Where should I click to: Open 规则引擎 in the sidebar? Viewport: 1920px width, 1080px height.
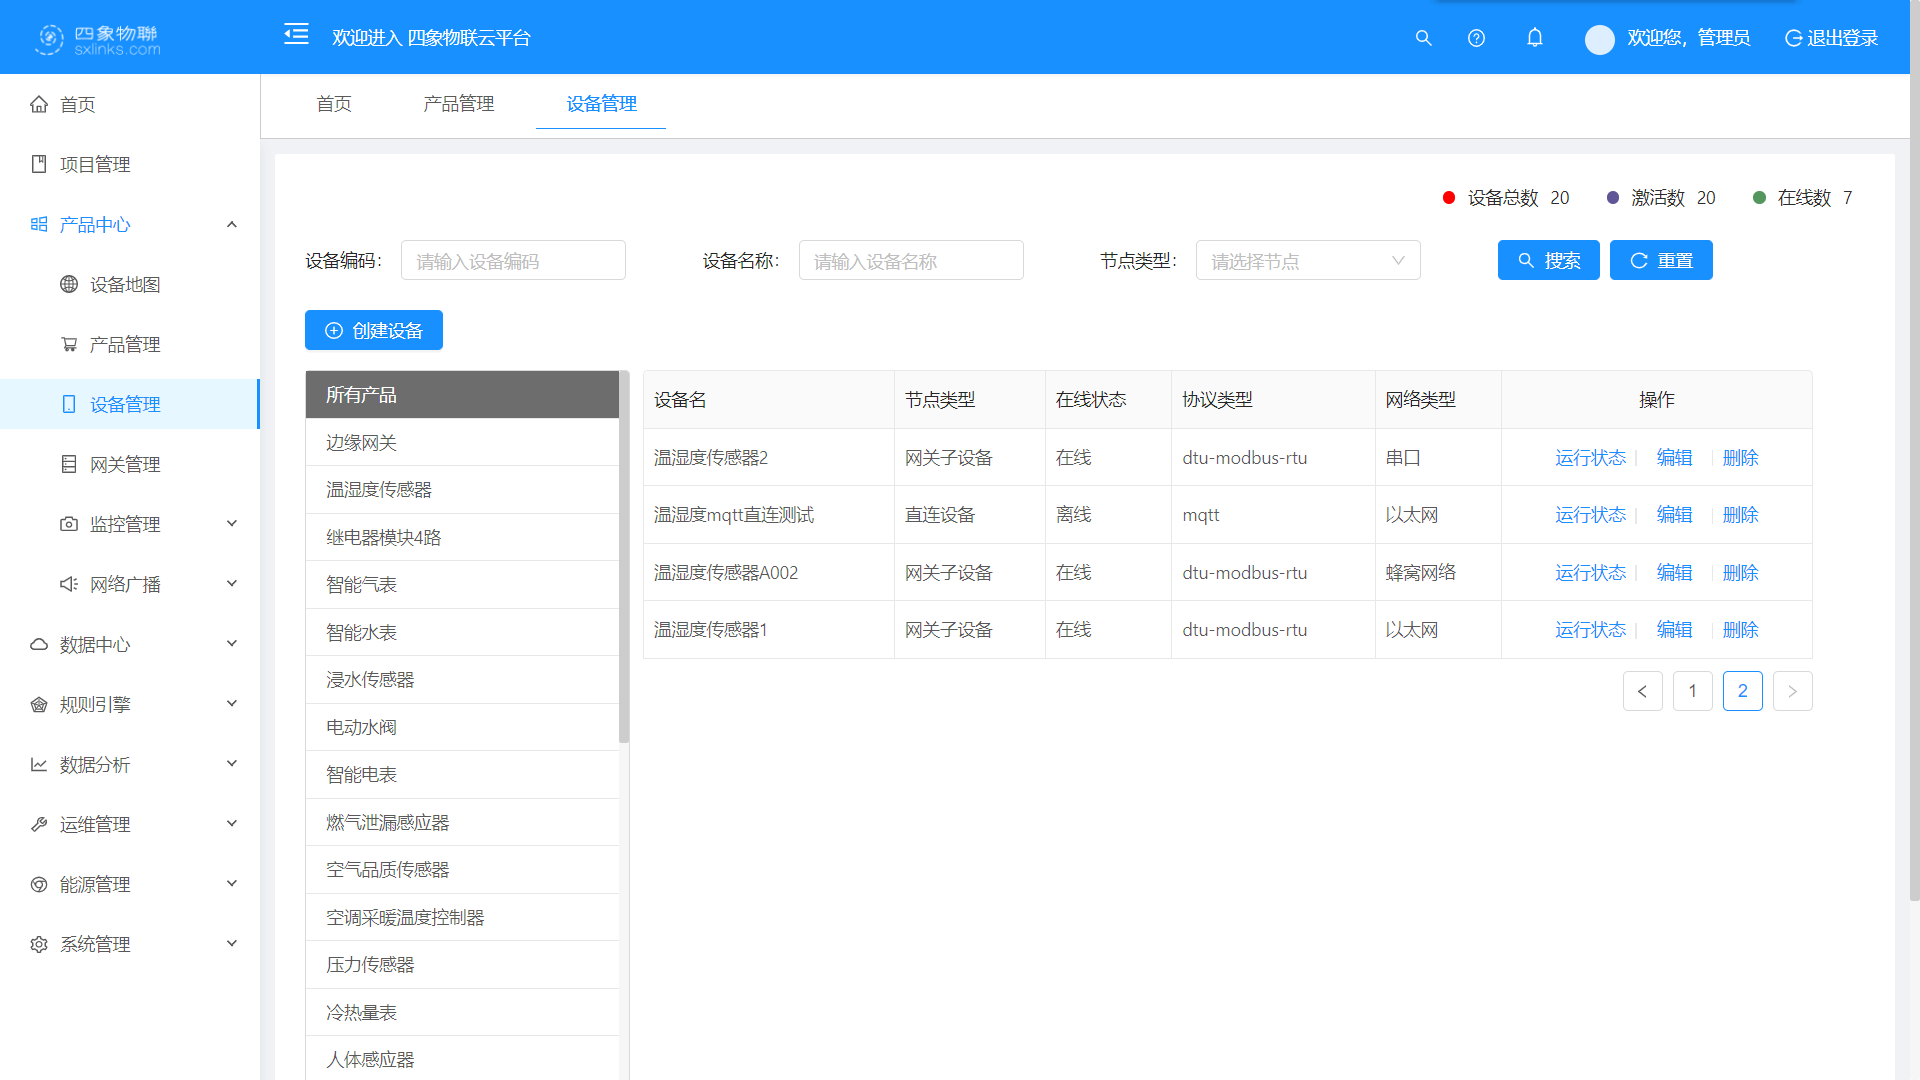pyautogui.click(x=94, y=704)
